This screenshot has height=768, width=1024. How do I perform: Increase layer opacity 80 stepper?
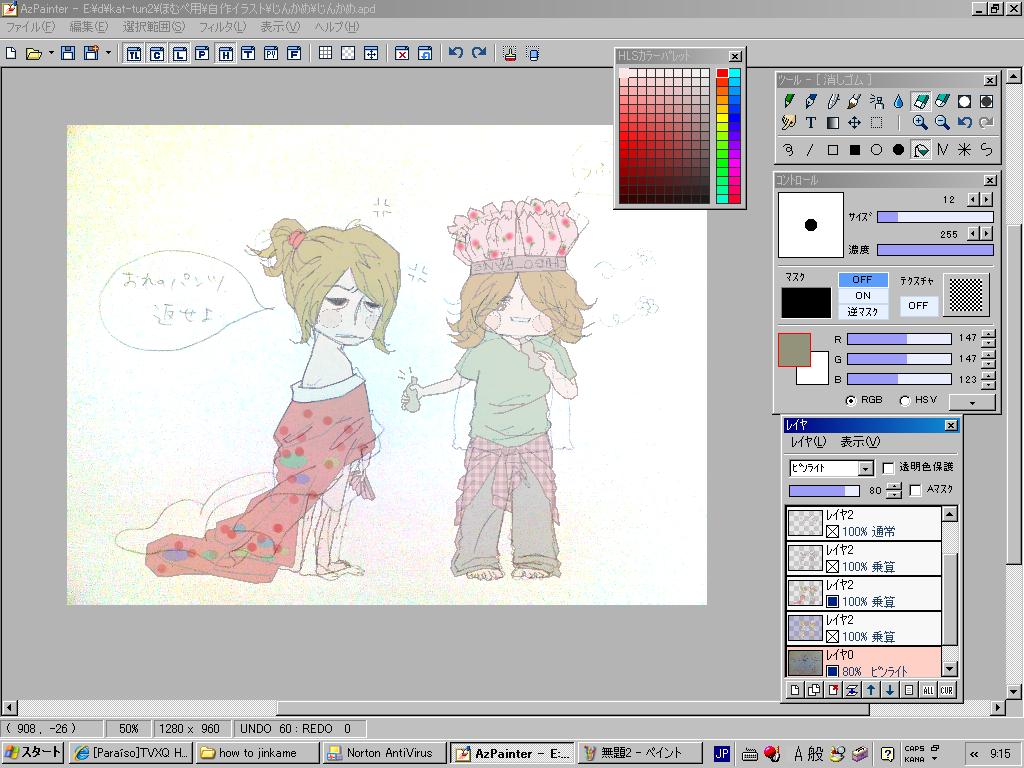tap(894, 486)
